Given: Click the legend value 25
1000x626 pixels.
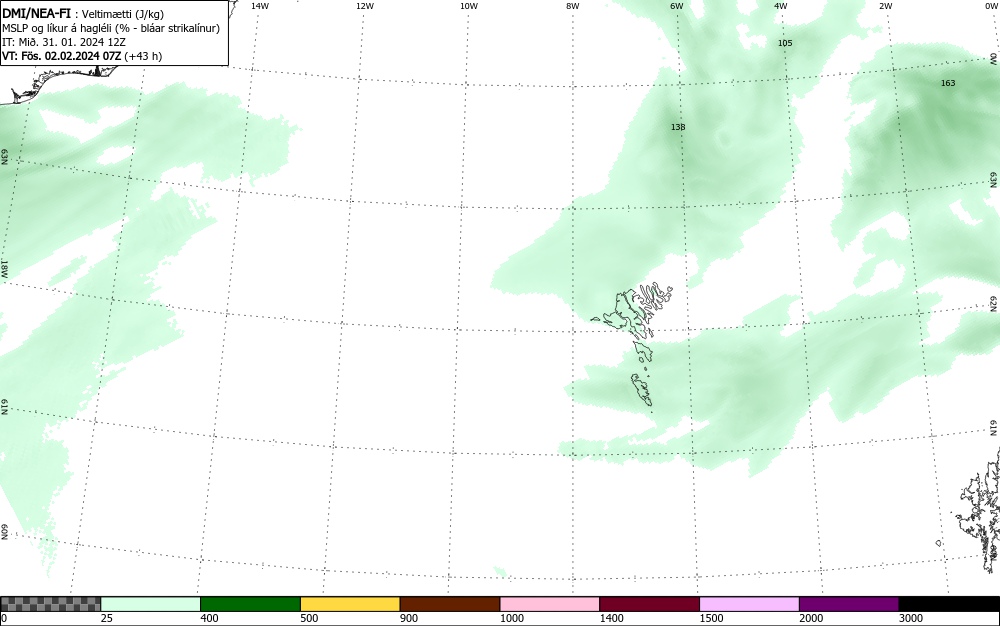Looking at the screenshot, I should (107, 618).
